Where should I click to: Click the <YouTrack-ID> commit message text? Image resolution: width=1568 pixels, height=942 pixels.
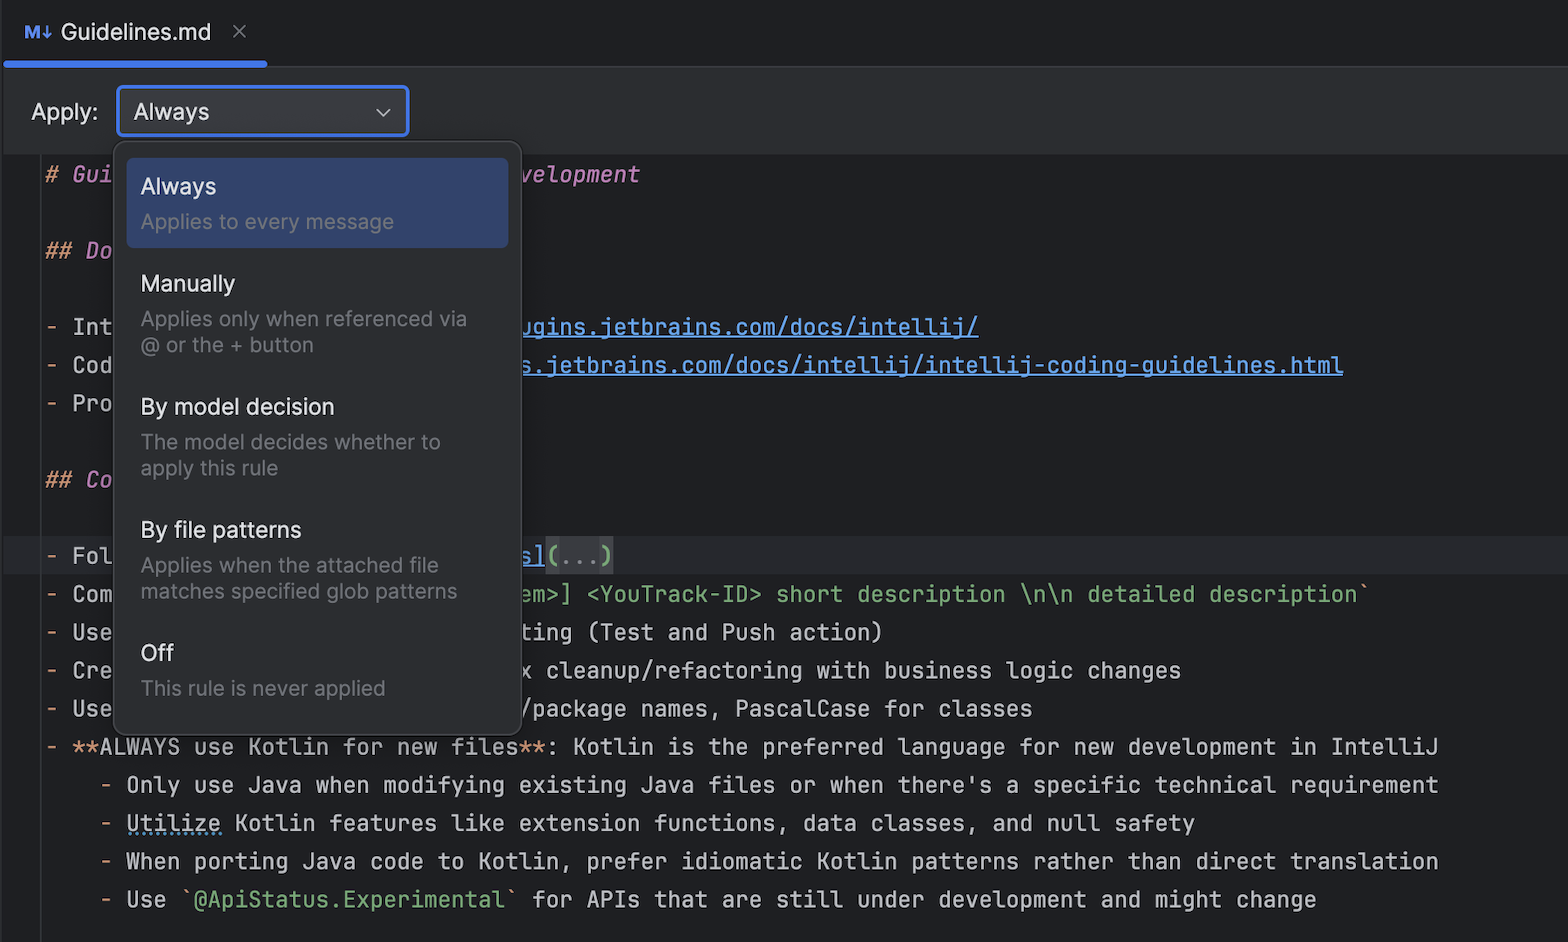(674, 594)
